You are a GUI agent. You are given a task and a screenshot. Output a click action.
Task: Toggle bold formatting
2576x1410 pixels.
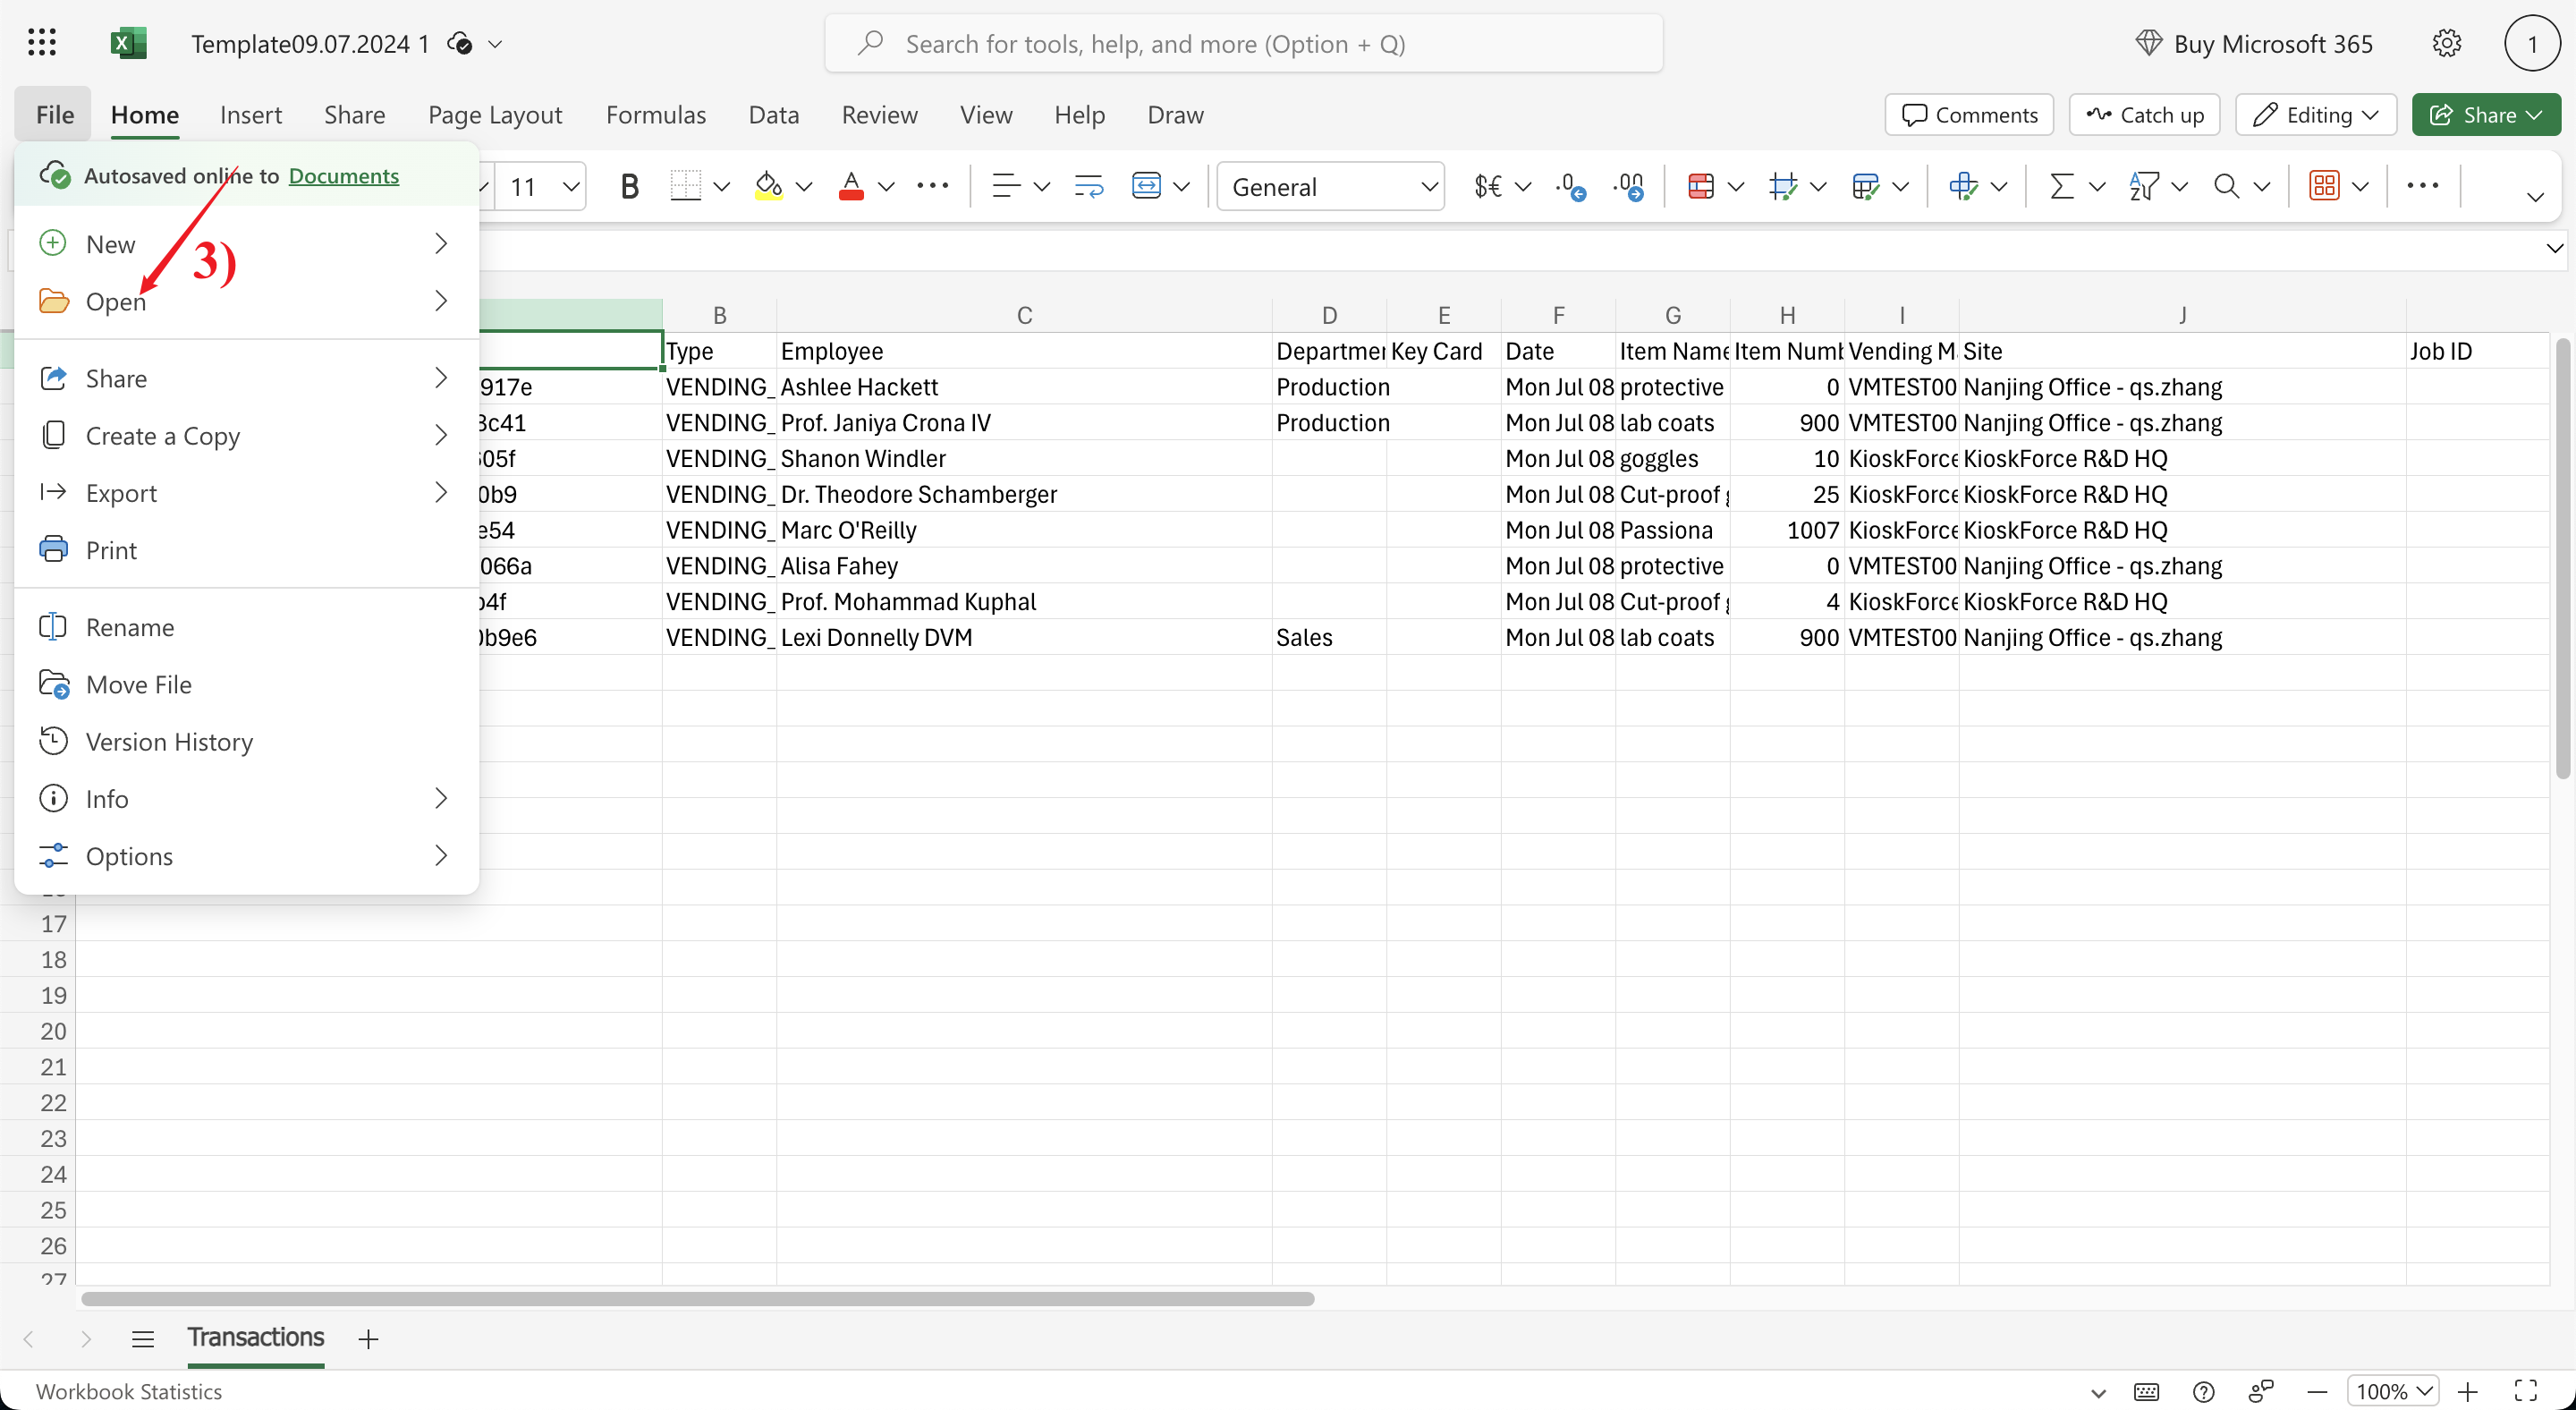[x=629, y=186]
